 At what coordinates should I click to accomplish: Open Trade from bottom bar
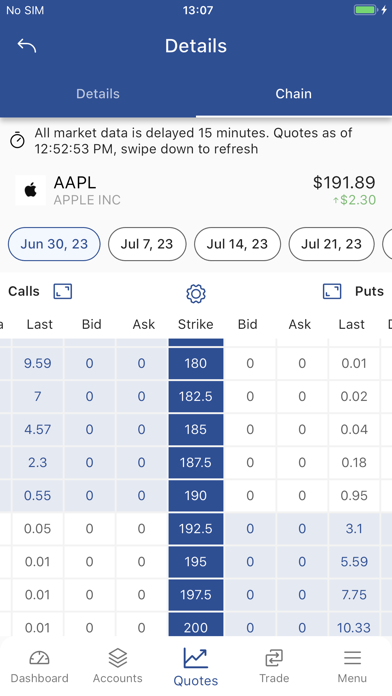tap(274, 667)
